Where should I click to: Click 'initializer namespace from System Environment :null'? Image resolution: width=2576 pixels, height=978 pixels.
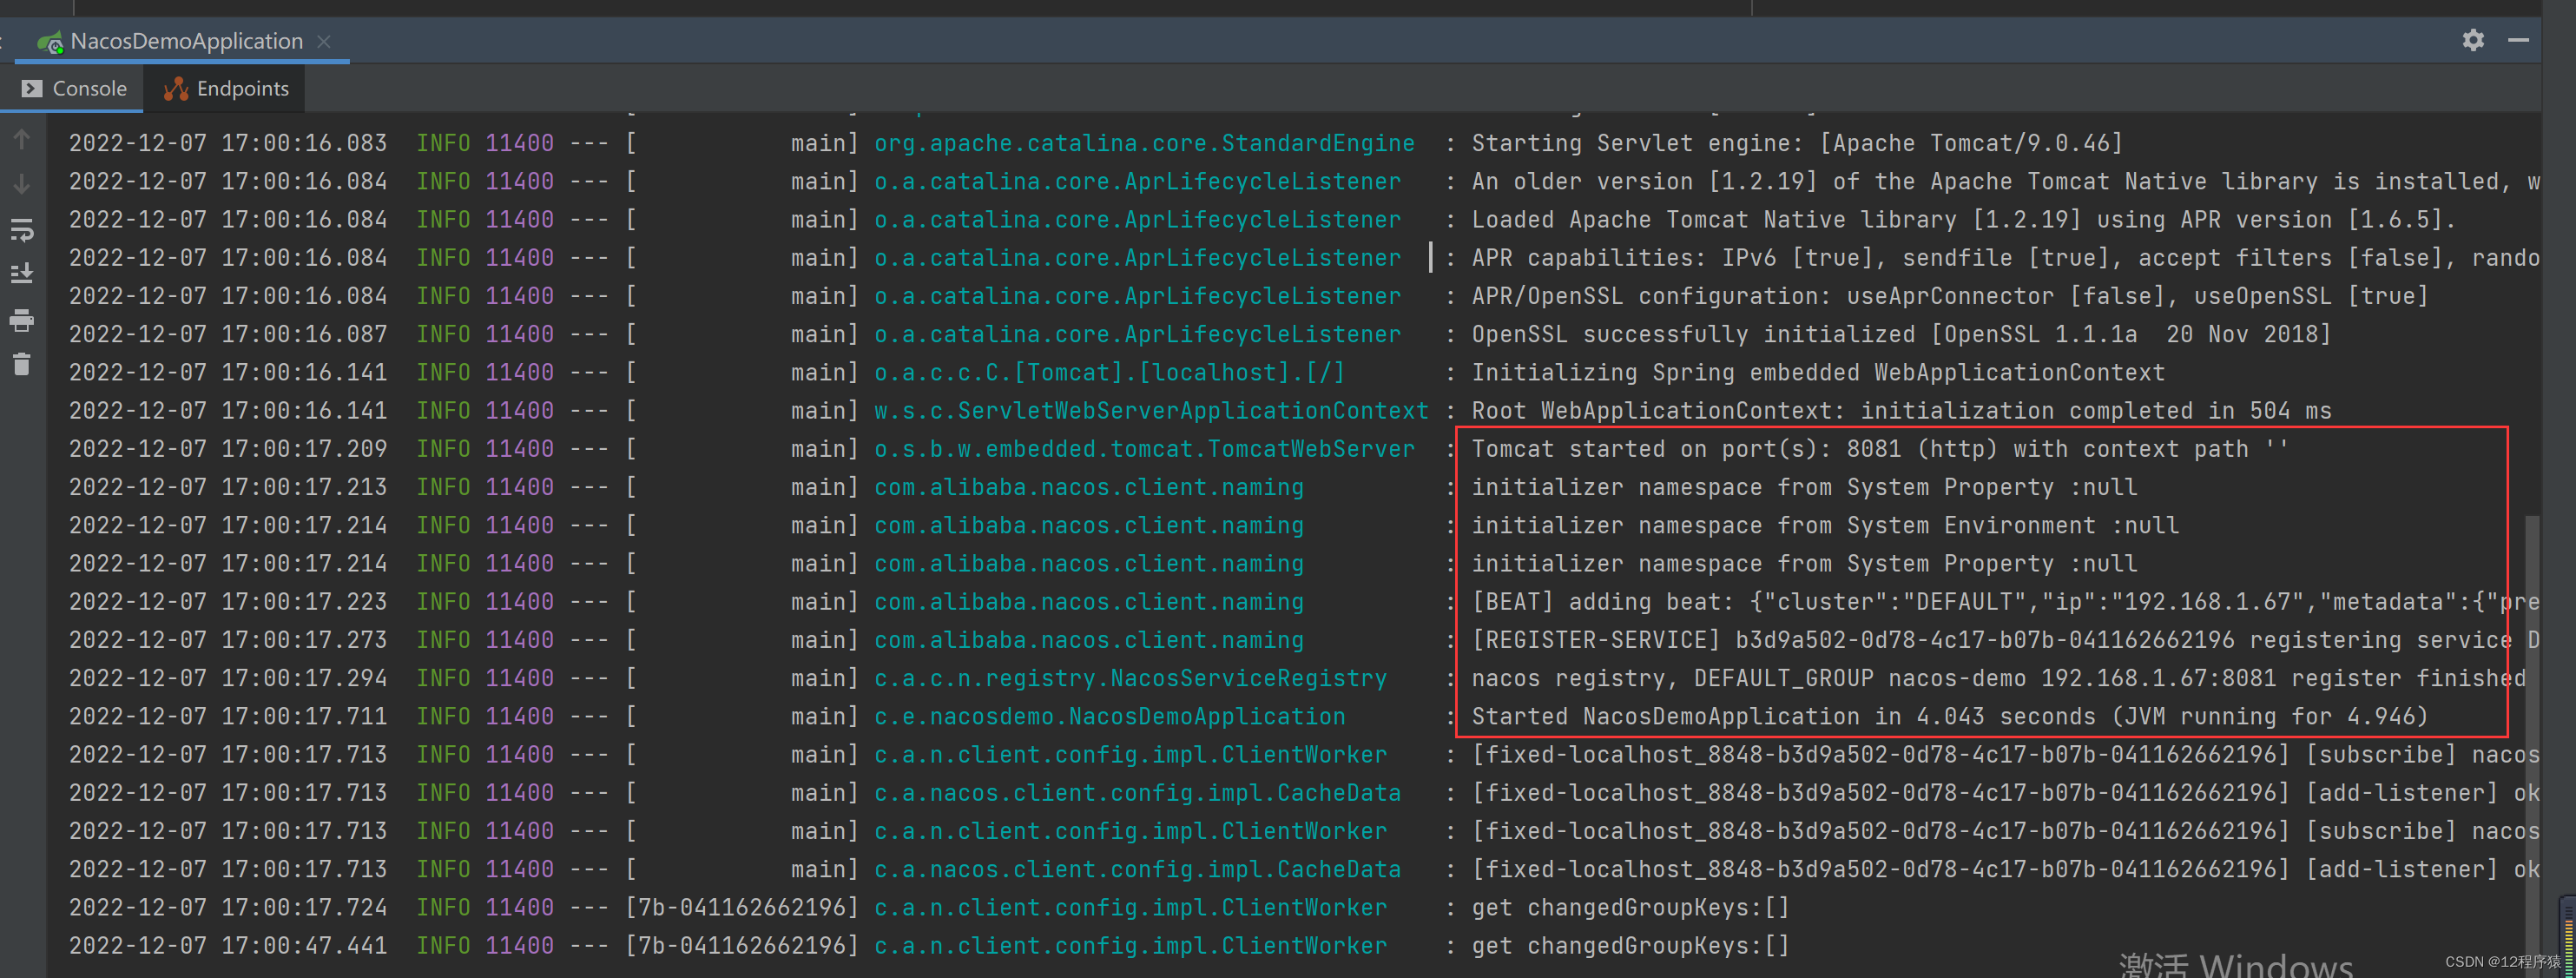tap(1825, 525)
